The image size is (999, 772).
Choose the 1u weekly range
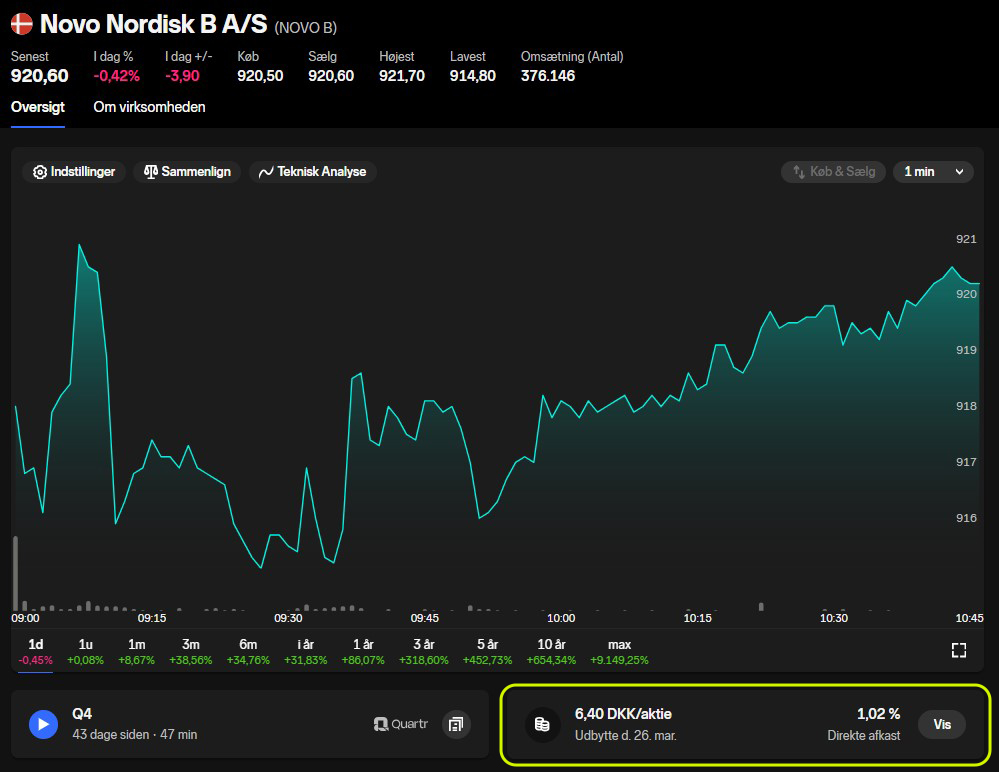[85, 651]
